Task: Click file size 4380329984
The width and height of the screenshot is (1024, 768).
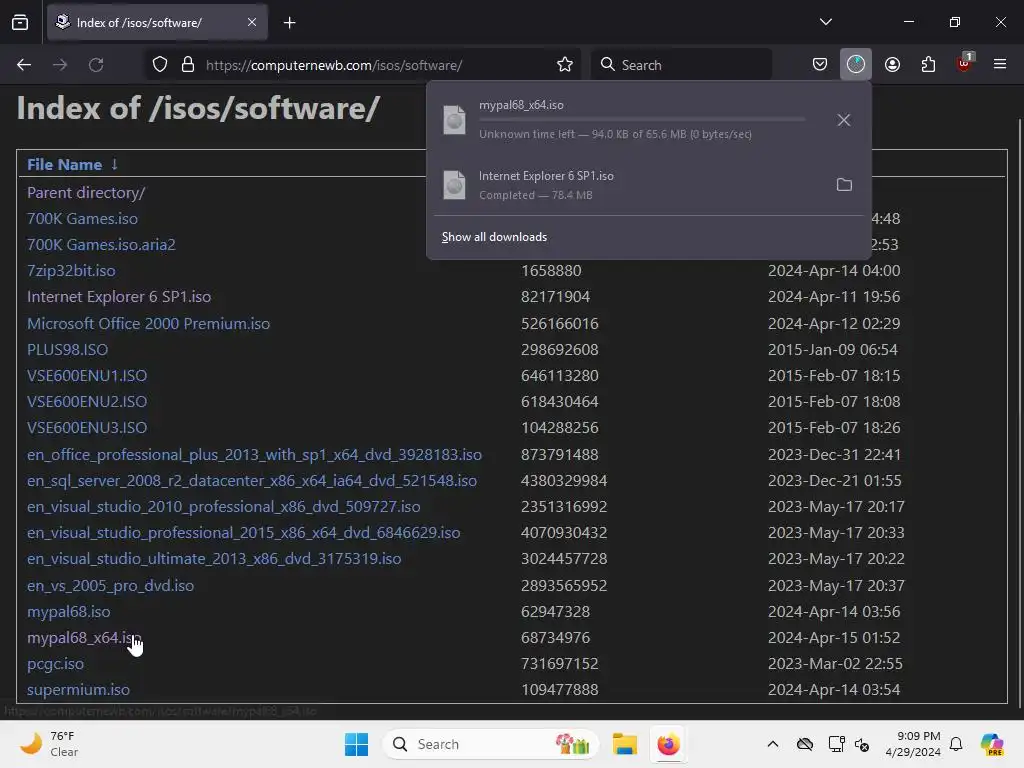Action: click(564, 481)
